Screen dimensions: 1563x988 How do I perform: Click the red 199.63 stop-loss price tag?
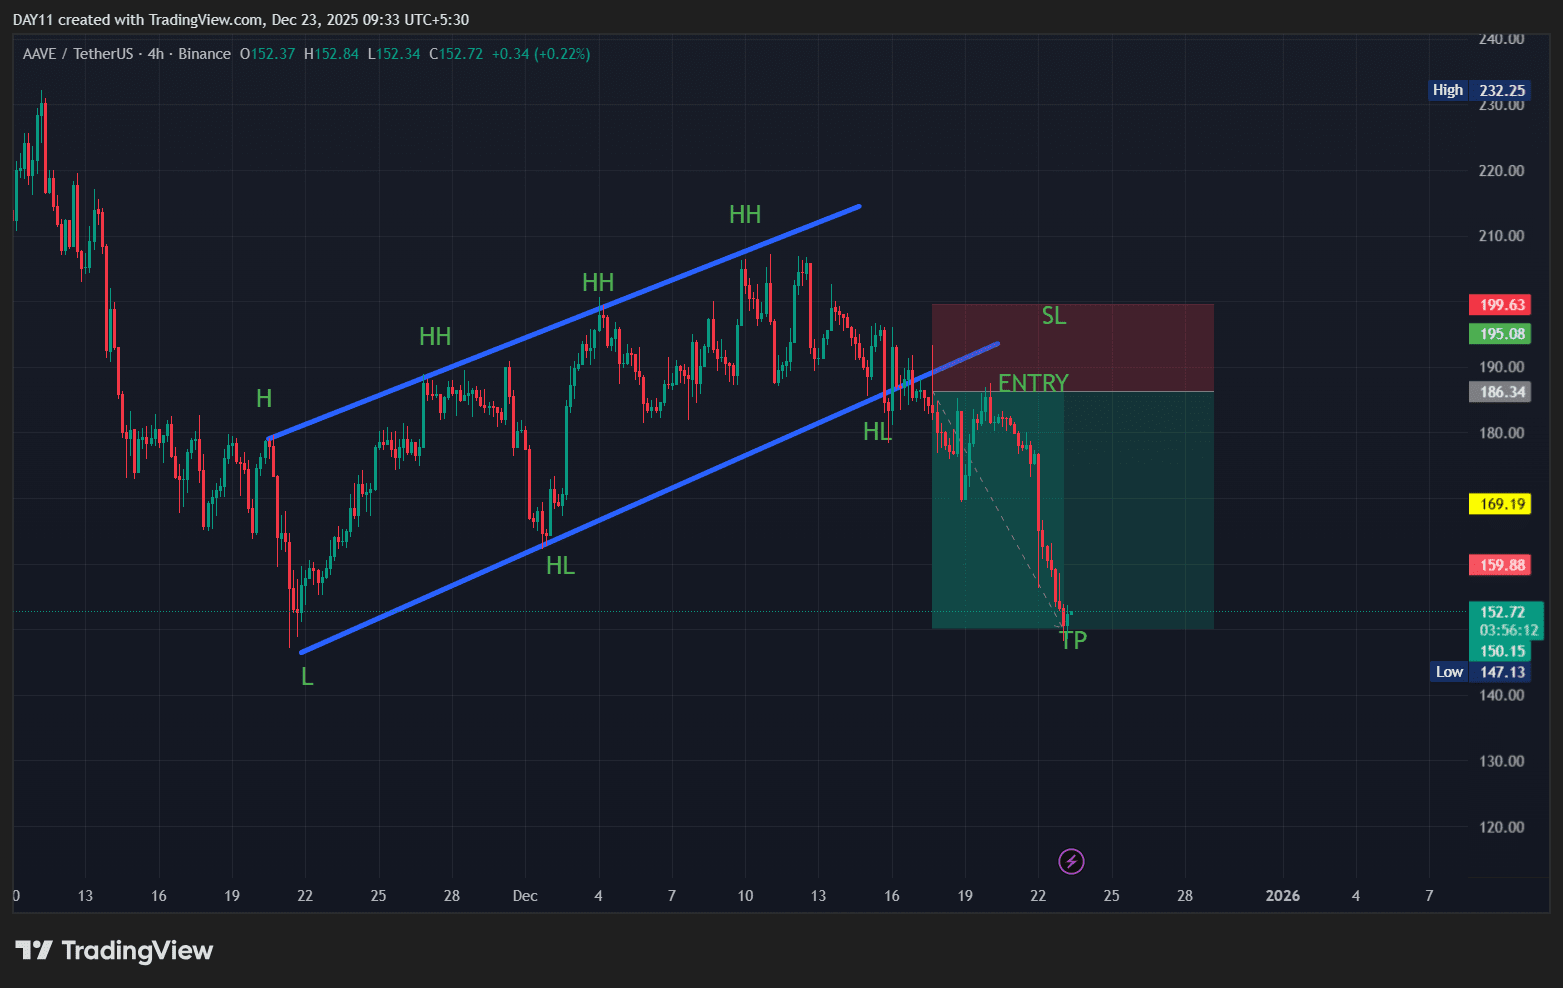point(1500,305)
